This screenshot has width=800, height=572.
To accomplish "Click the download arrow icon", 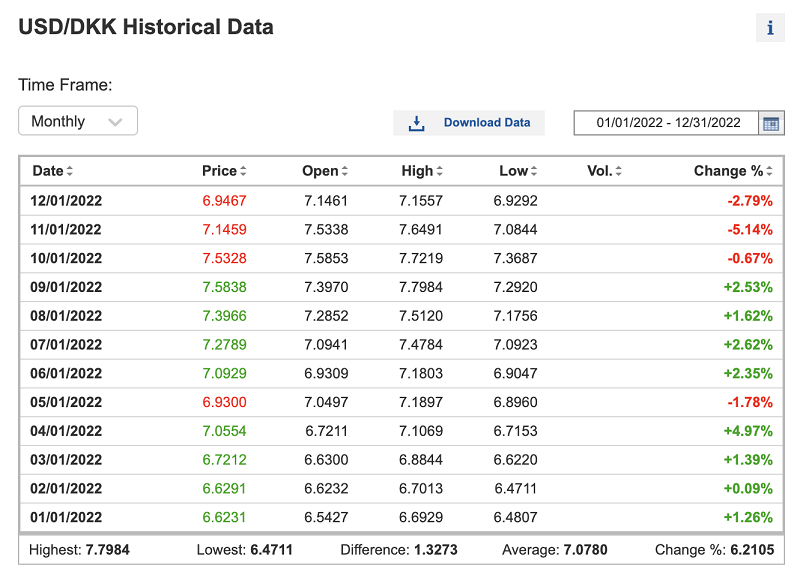I will (x=417, y=123).
